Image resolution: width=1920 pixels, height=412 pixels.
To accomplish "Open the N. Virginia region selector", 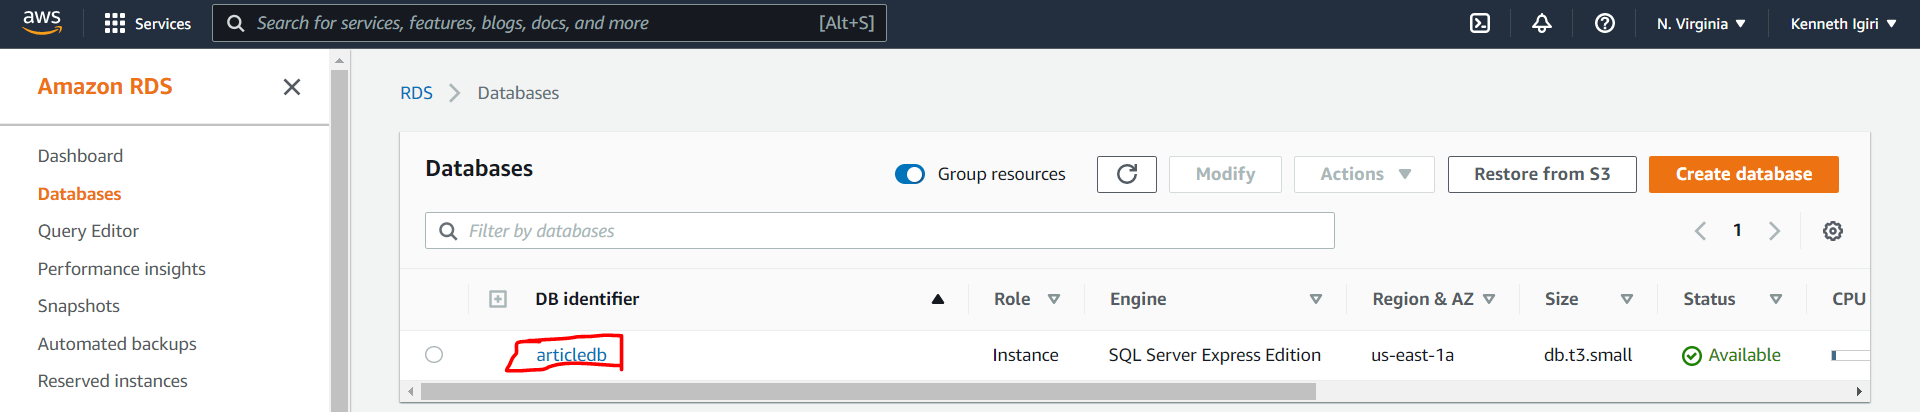I will (x=1700, y=23).
